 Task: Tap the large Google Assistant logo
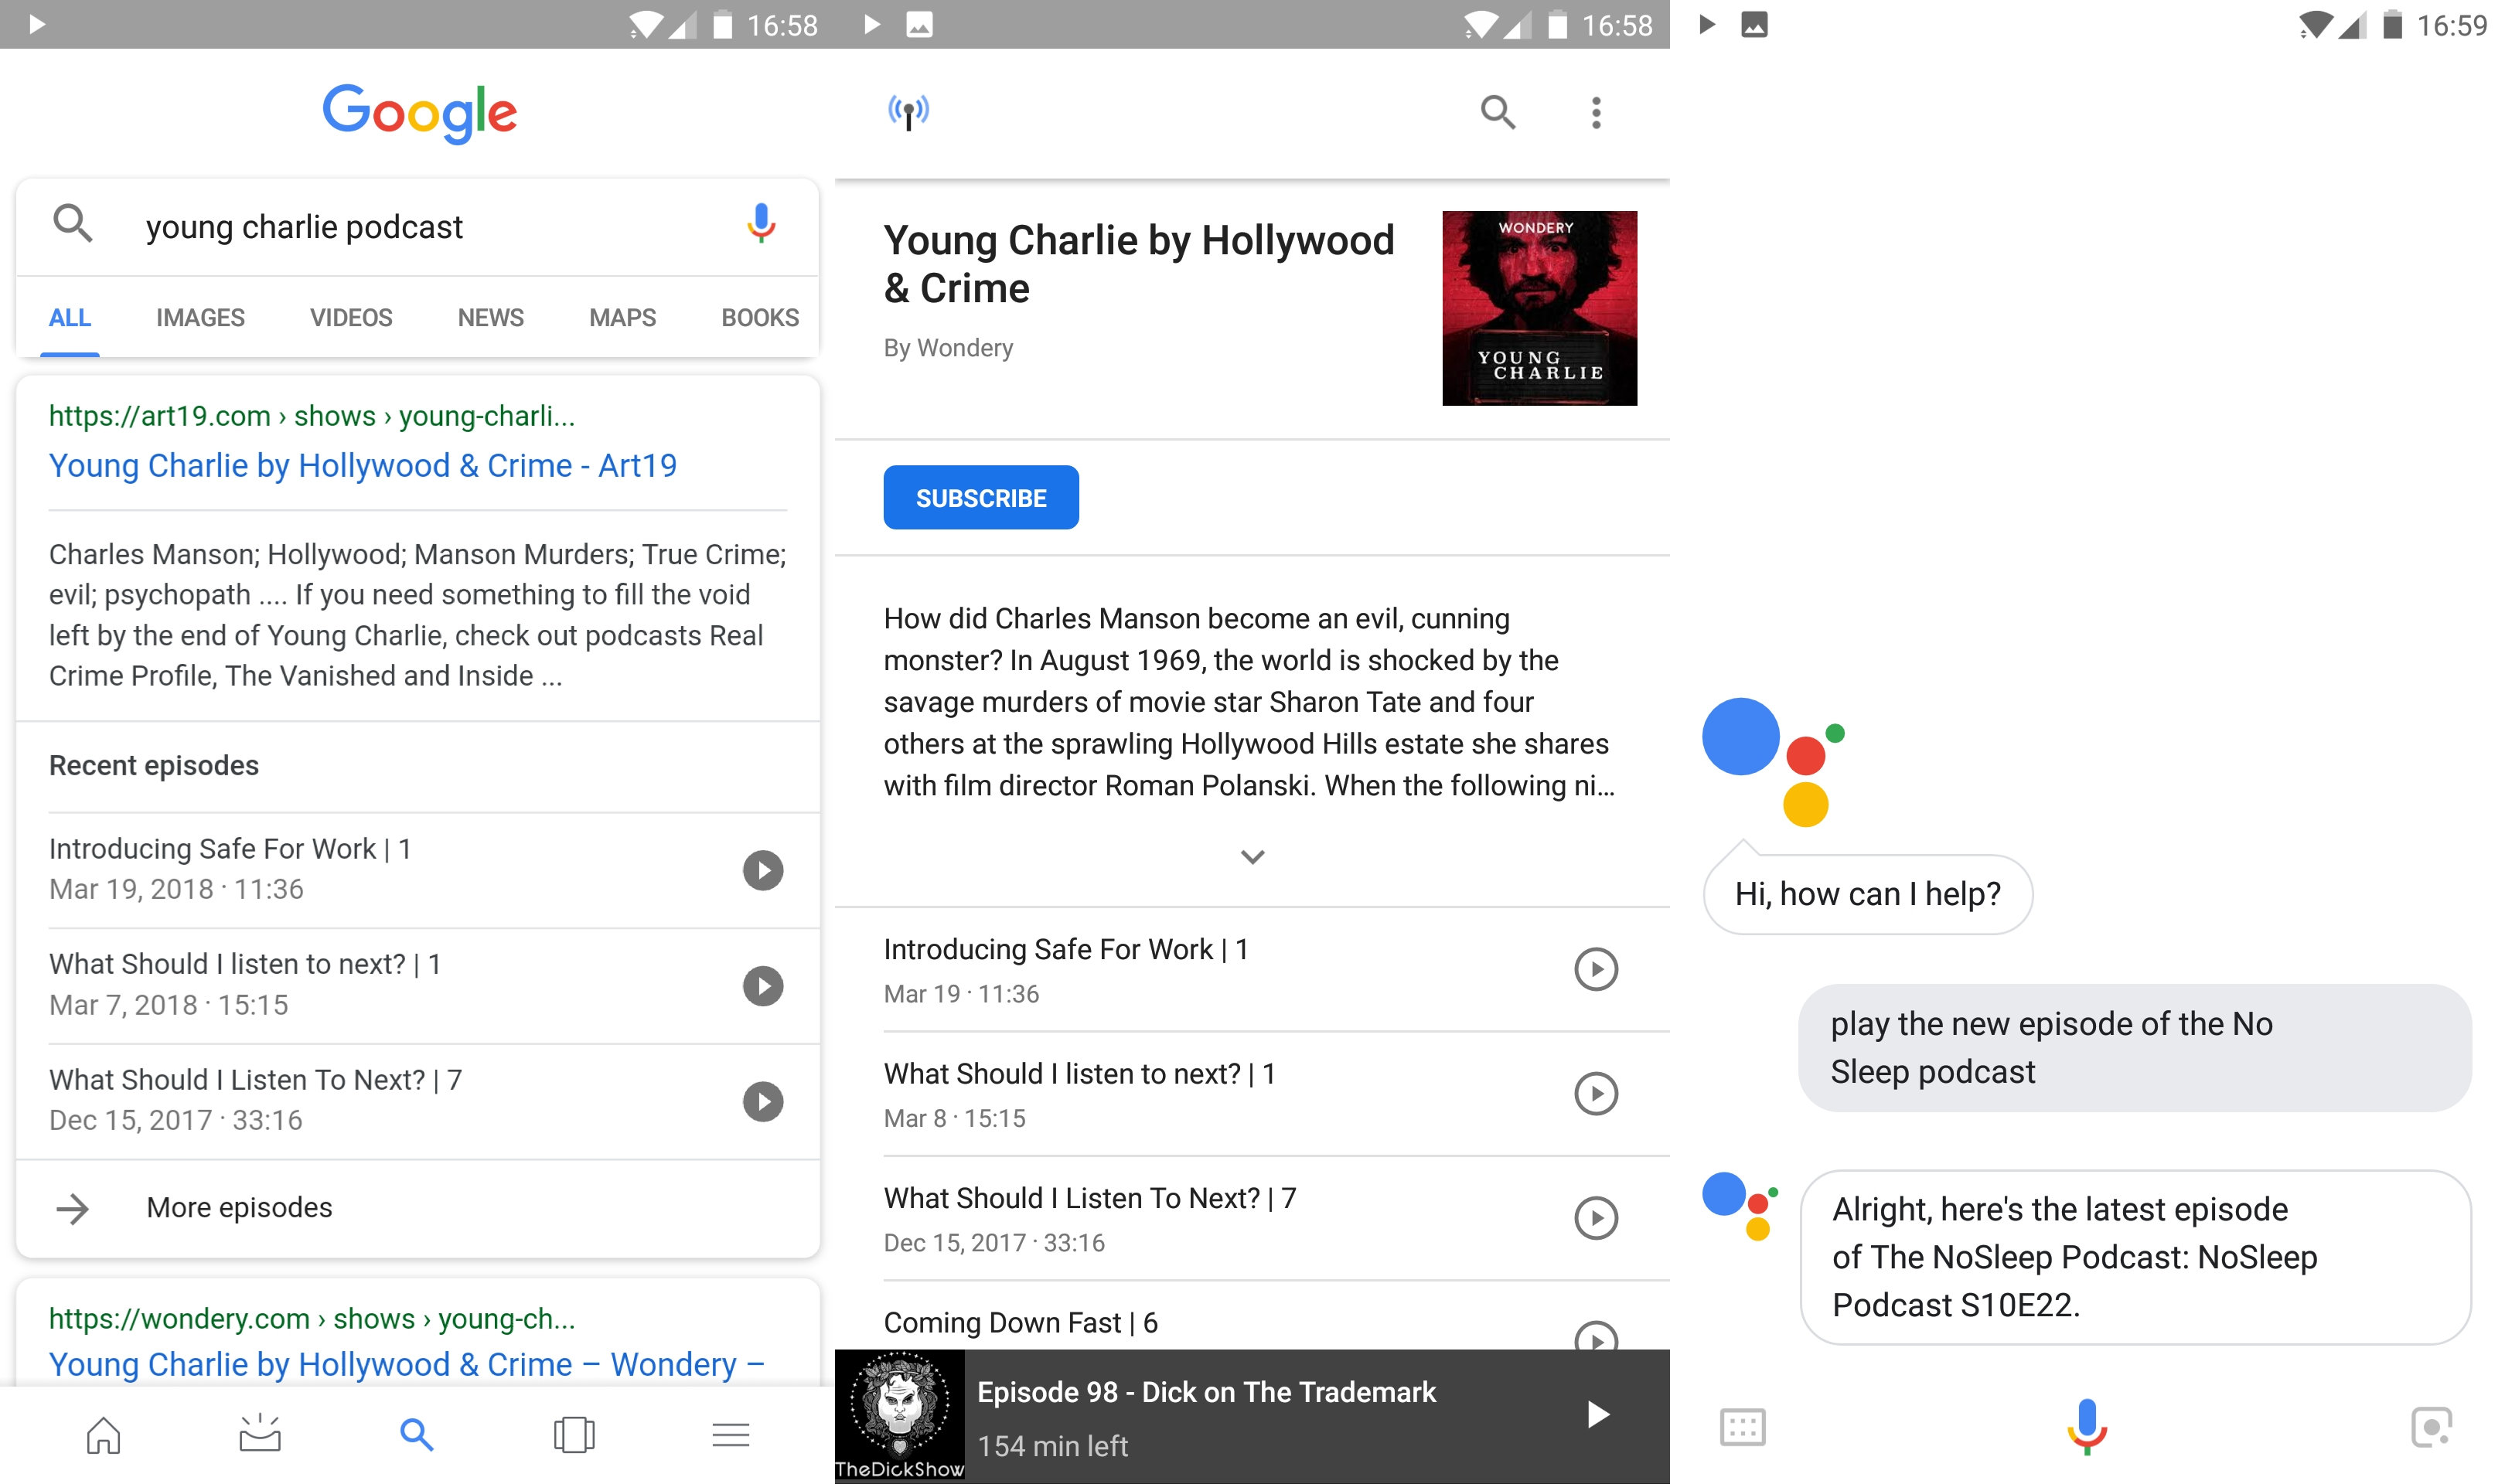tap(1773, 762)
